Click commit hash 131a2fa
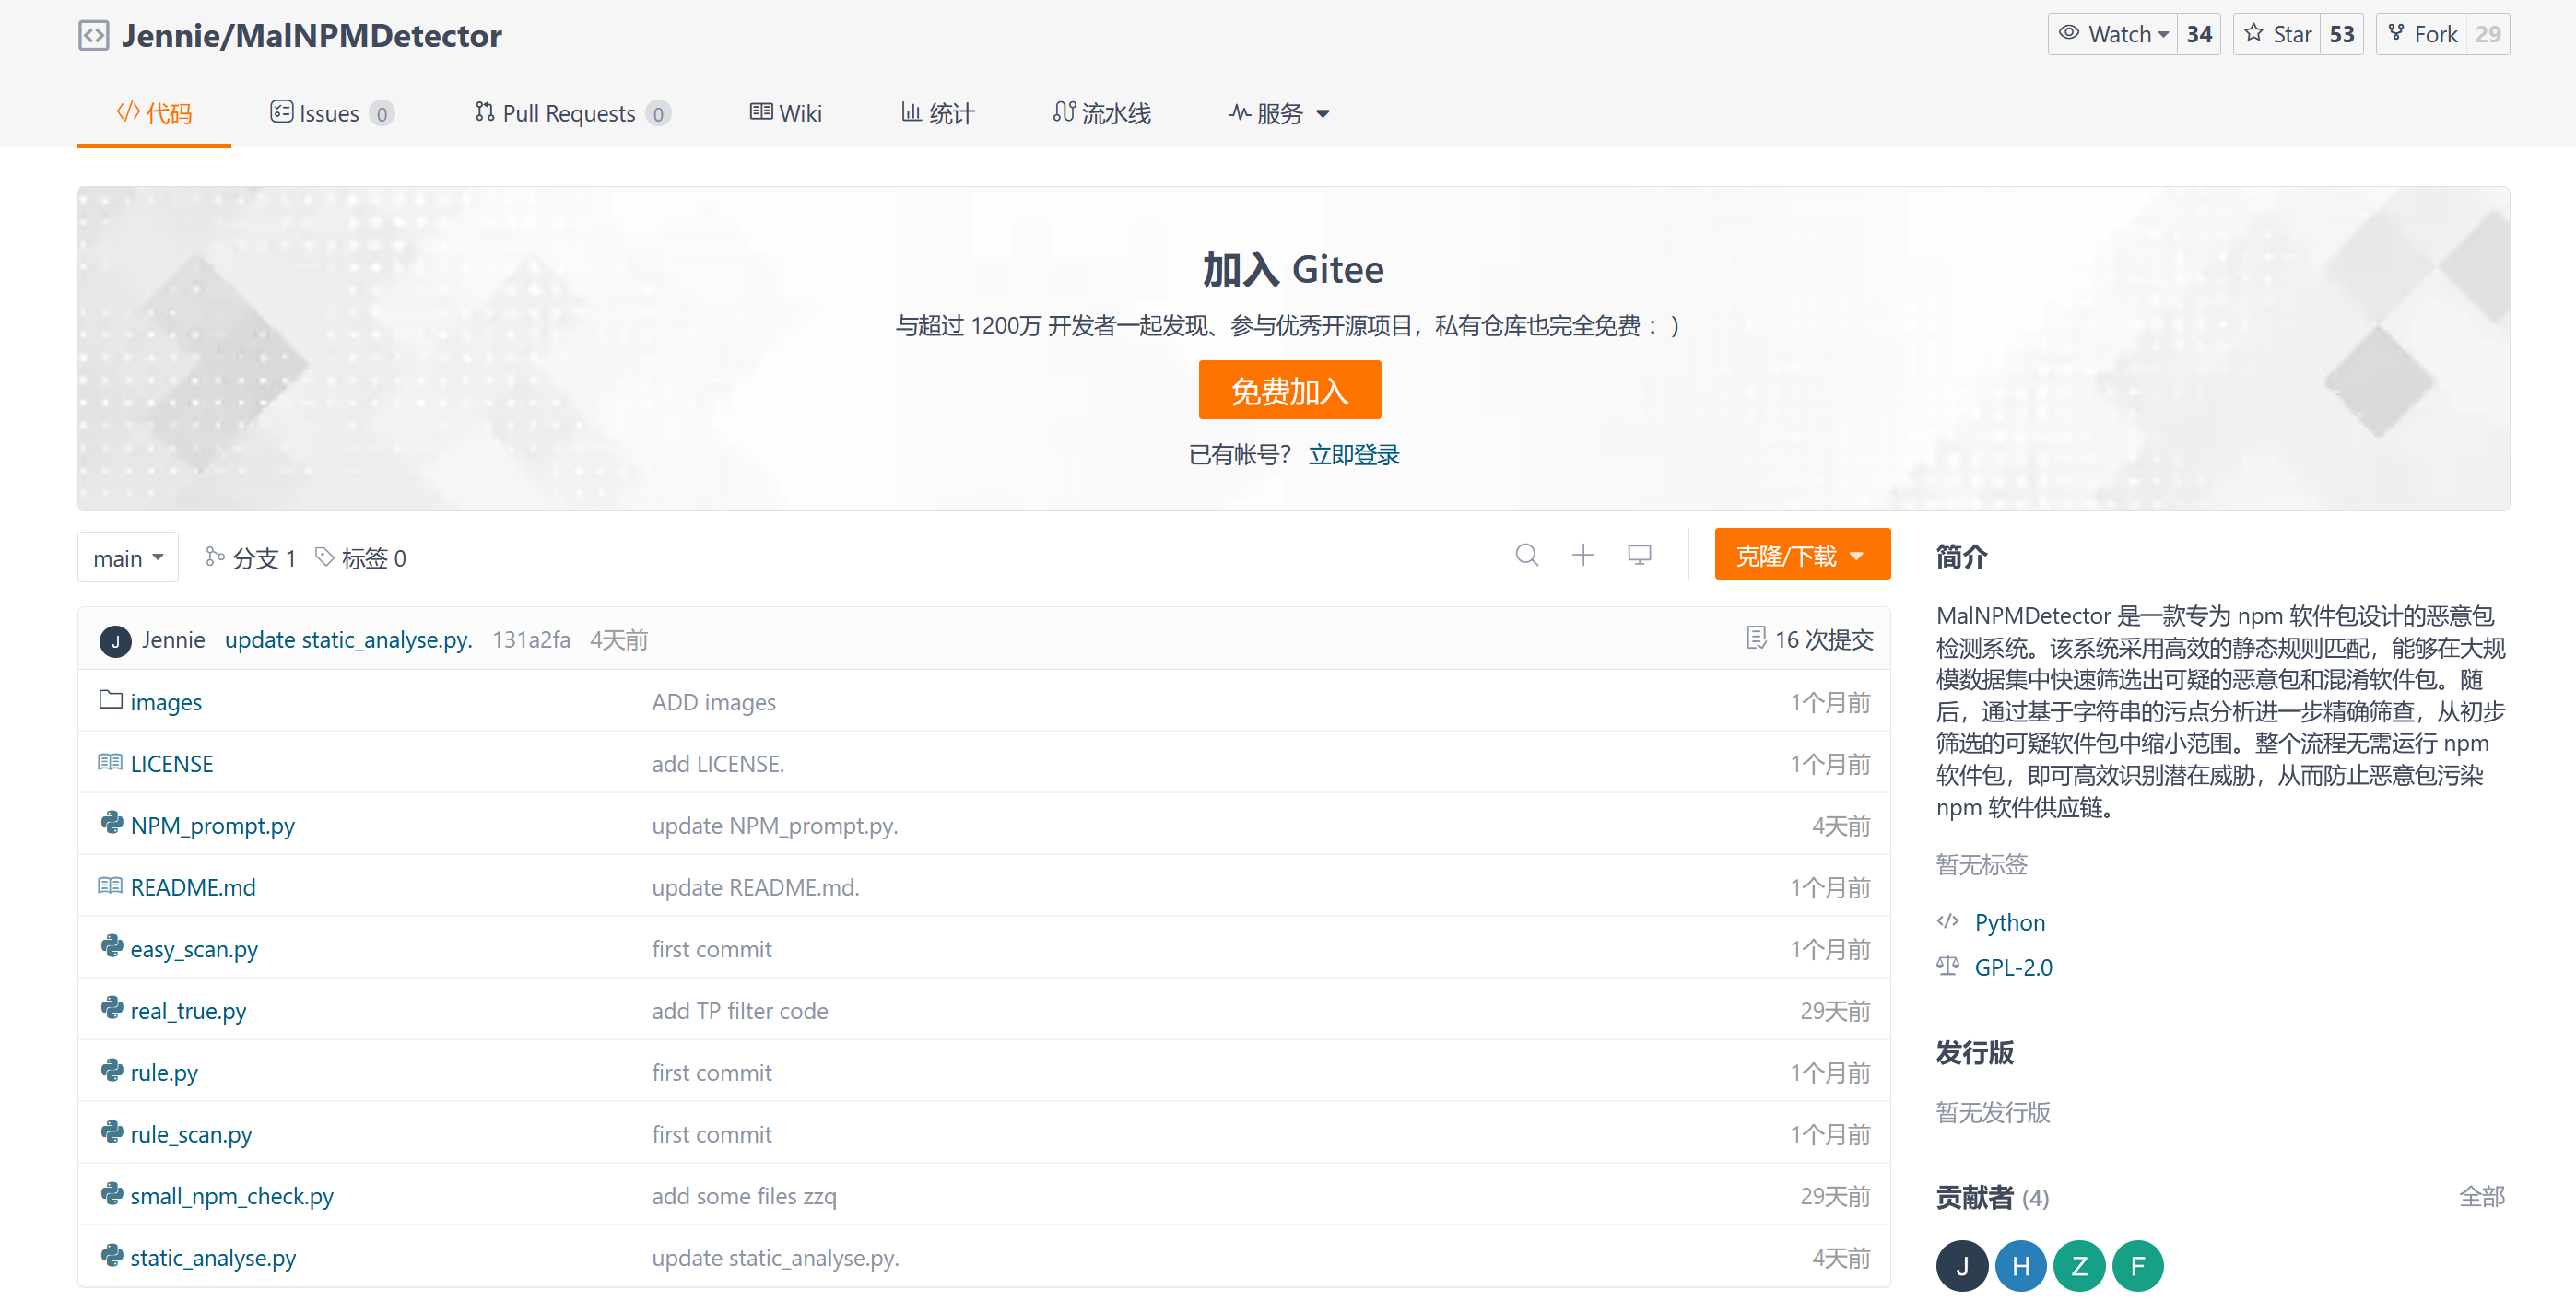This screenshot has width=2576, height=1313. pyautogui.click(x=531, y=640)
